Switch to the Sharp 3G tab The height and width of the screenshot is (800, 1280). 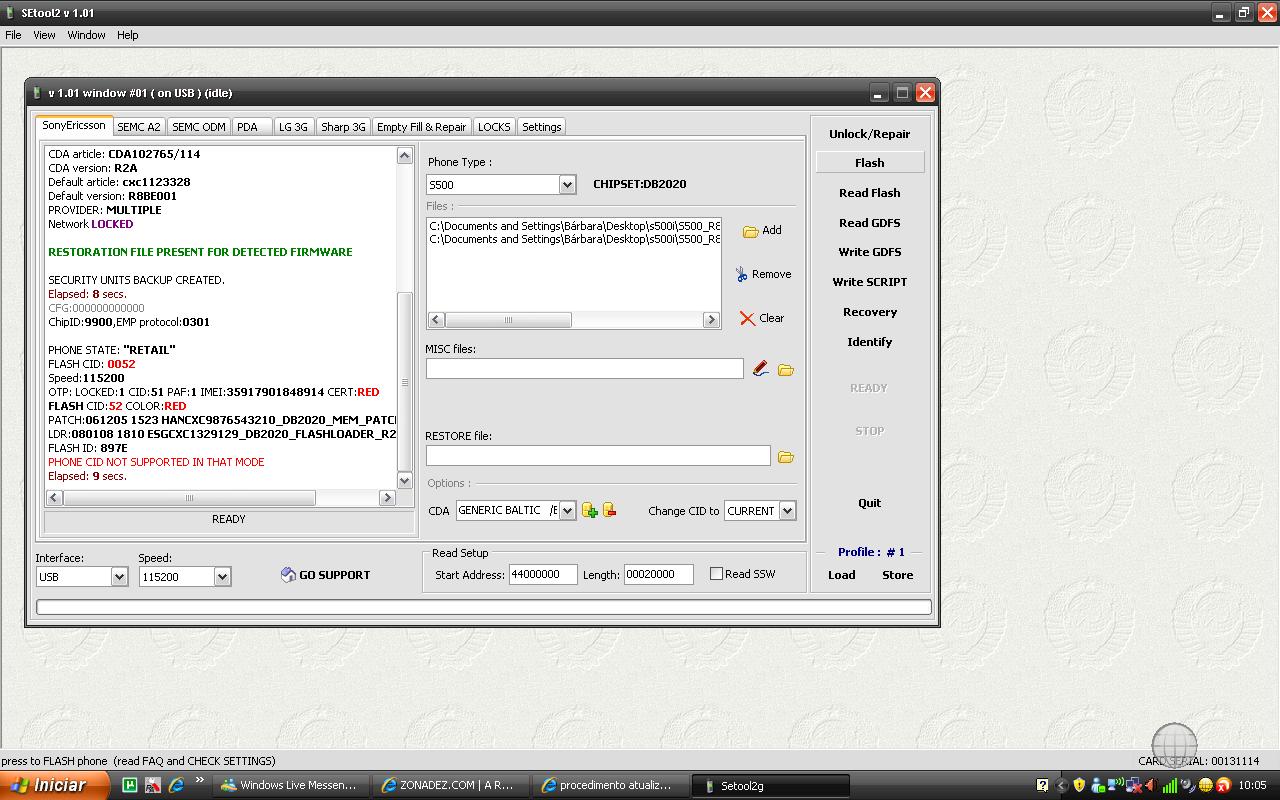[x=343, y=127]
